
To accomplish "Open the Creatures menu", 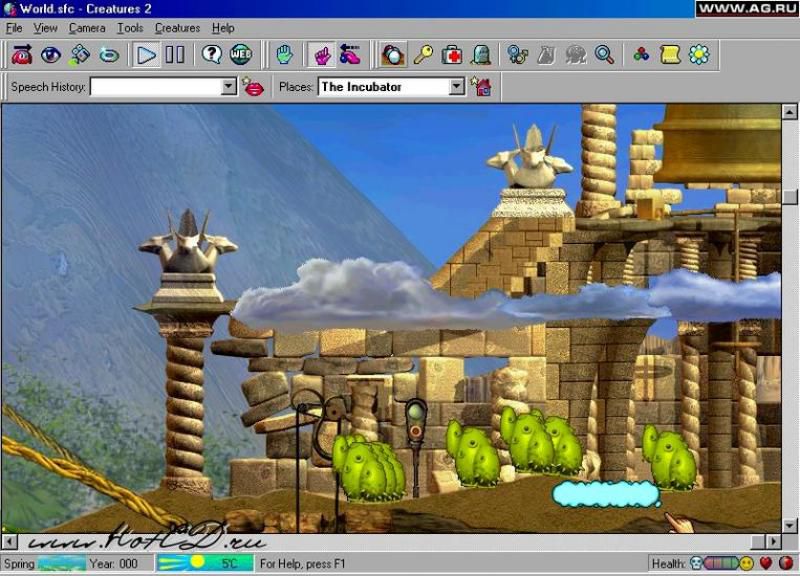I will click(177, 28).
